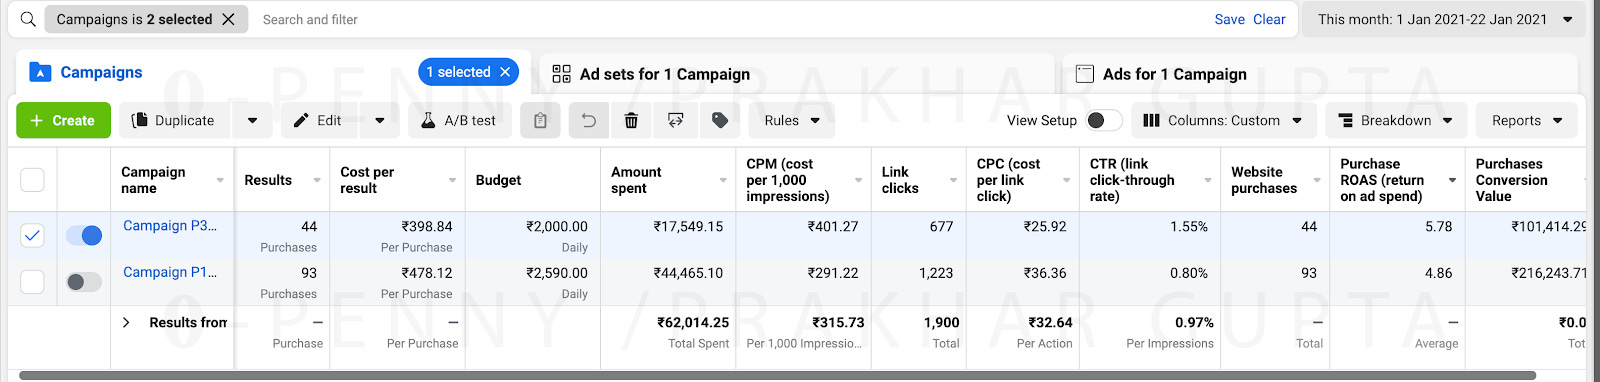Screen dimensions: 1600x382
Task: Click the undo arrow icon
Action: [x=589, y=121]
